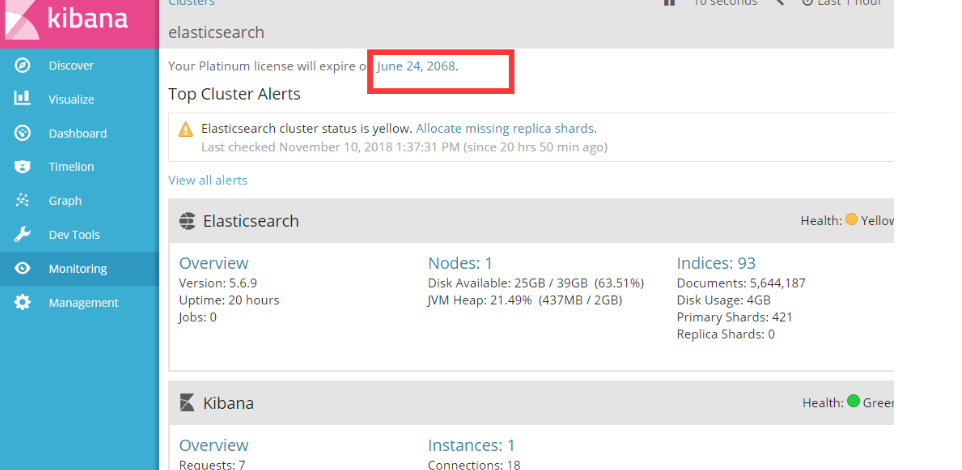Open the Elasticsearch Nodes: 1 link
Viewport: 962px width, 470px height.
tap(460, 263)
